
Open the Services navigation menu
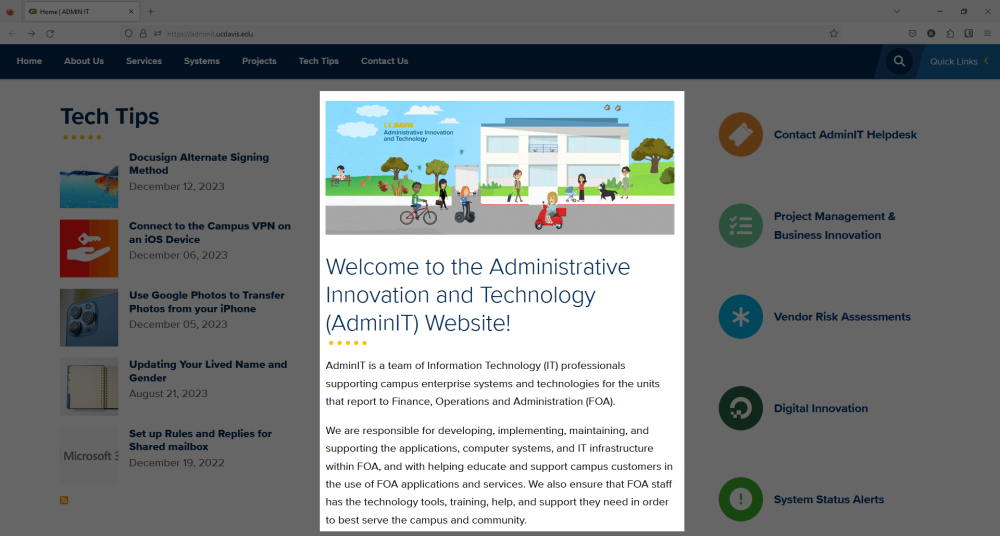(x=143, y=61)
